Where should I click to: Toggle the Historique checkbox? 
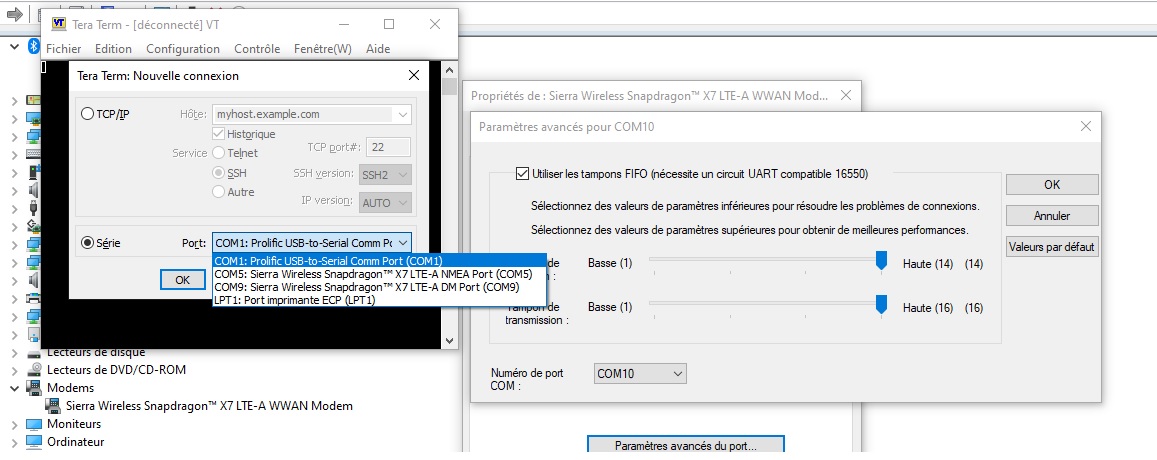tap(218, 134)
